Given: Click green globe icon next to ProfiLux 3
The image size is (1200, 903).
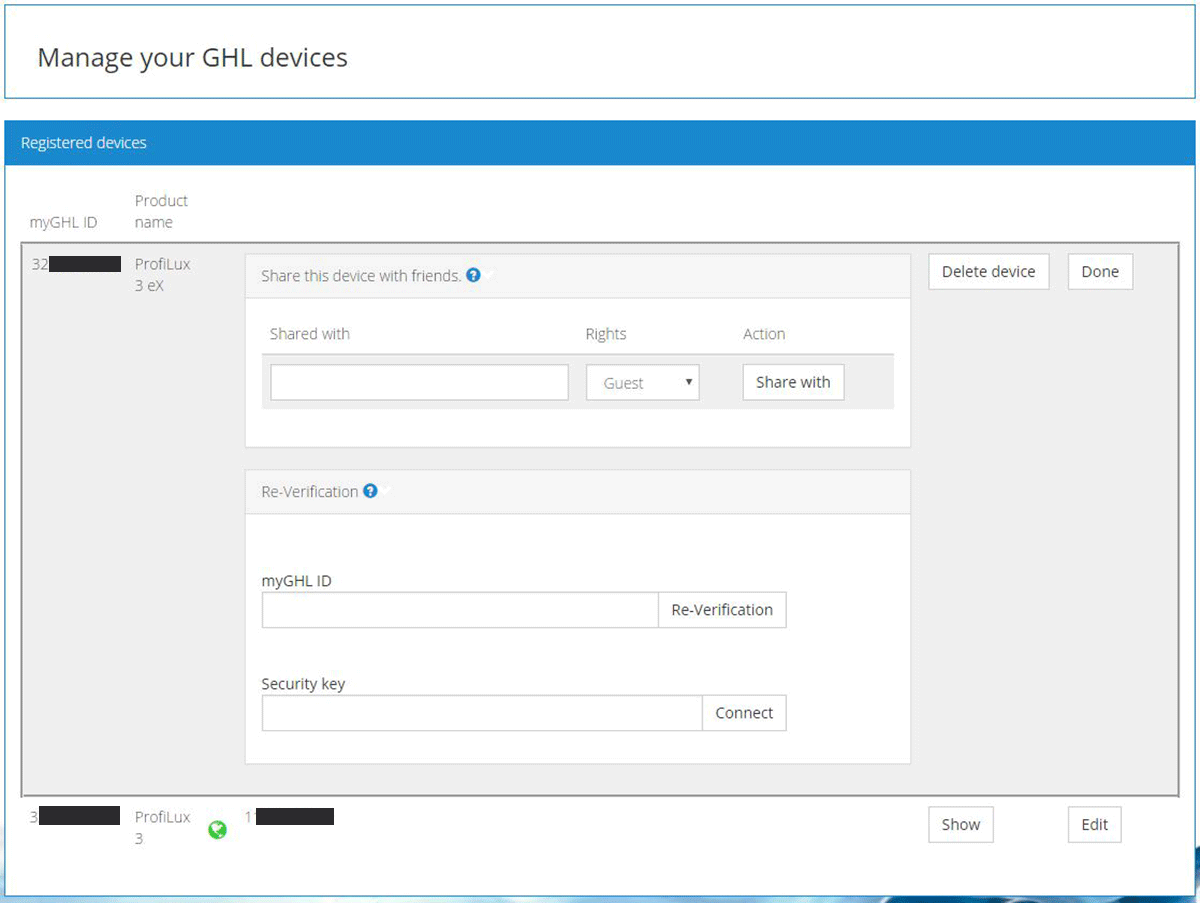Looking at the screenshot, I should click(x=217, y=829).
